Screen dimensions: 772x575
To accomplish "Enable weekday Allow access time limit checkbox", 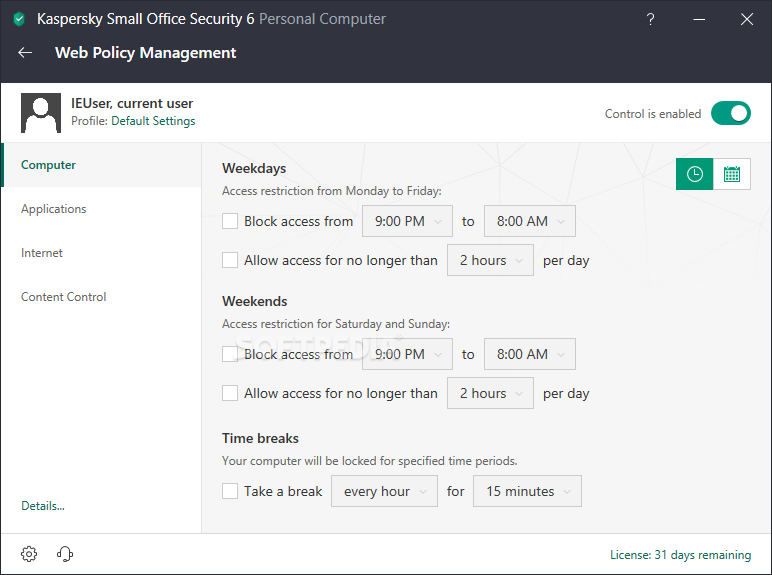I will click(230, 260).
